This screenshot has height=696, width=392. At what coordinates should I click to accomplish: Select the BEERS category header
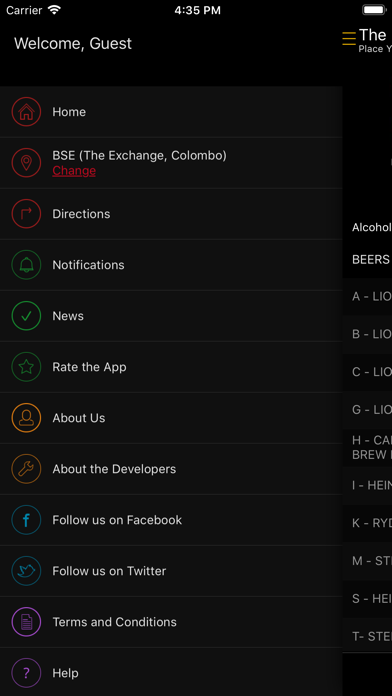(368, 260)
